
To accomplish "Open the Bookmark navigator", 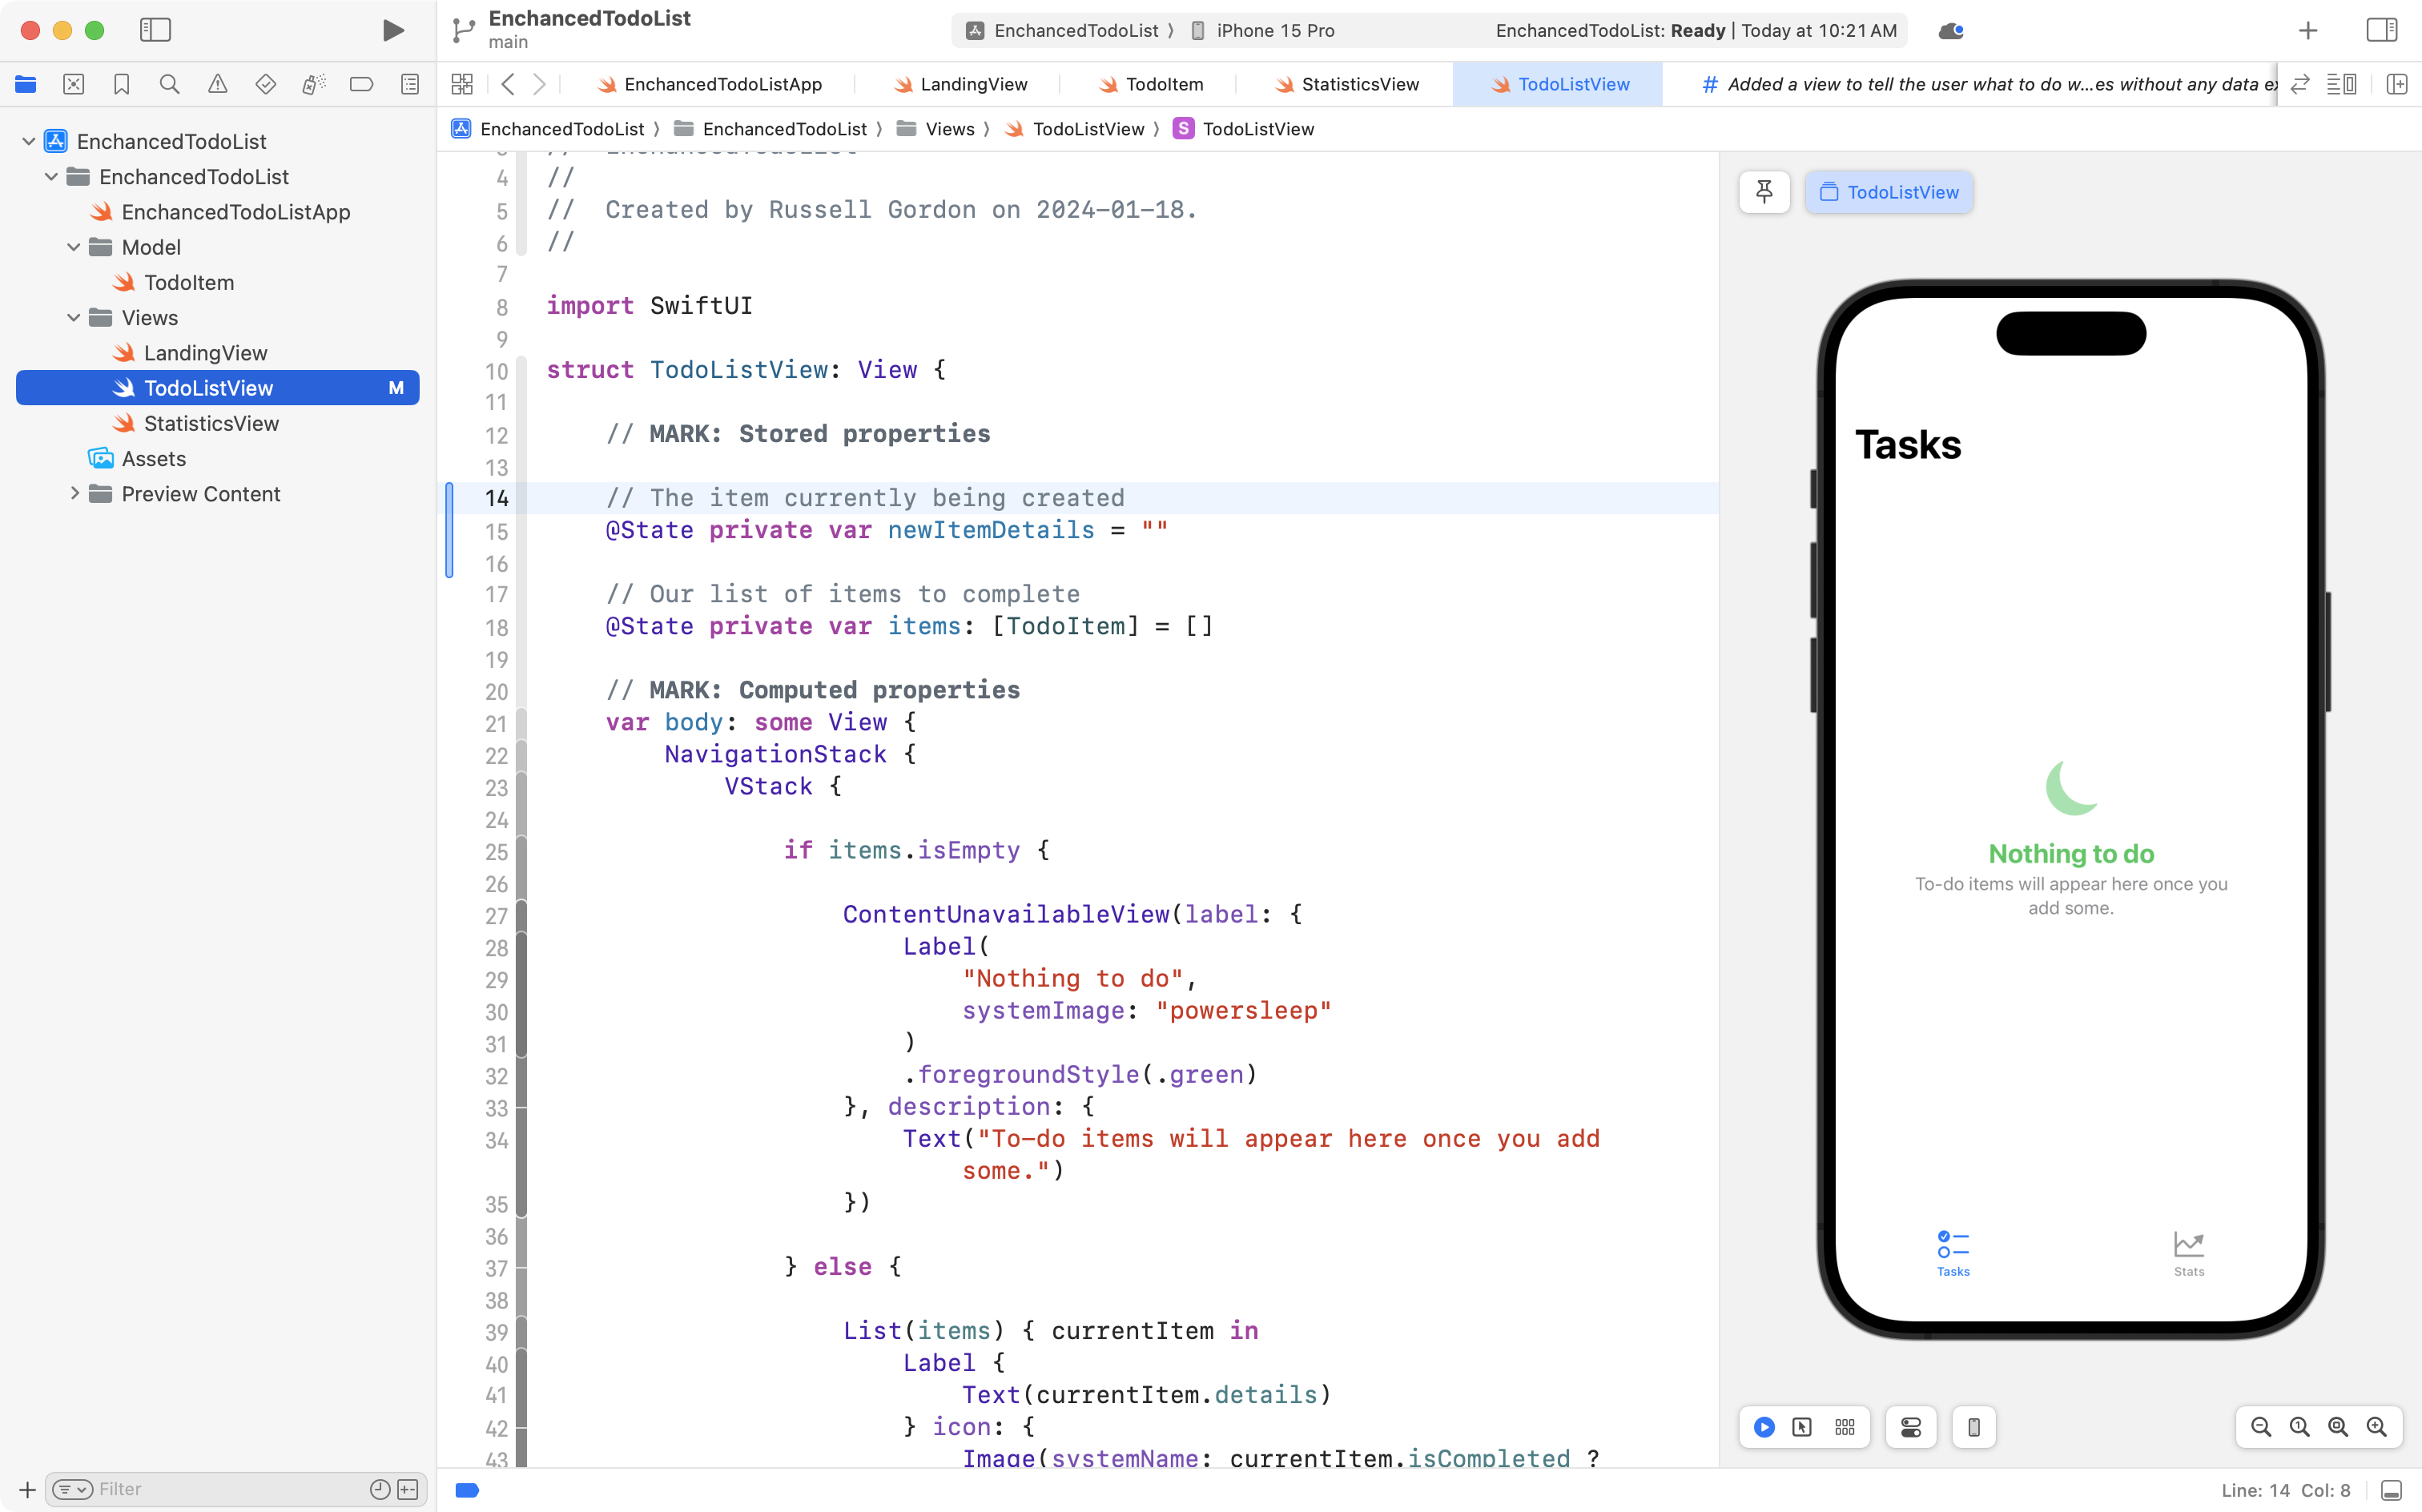I will coord(121,84).
